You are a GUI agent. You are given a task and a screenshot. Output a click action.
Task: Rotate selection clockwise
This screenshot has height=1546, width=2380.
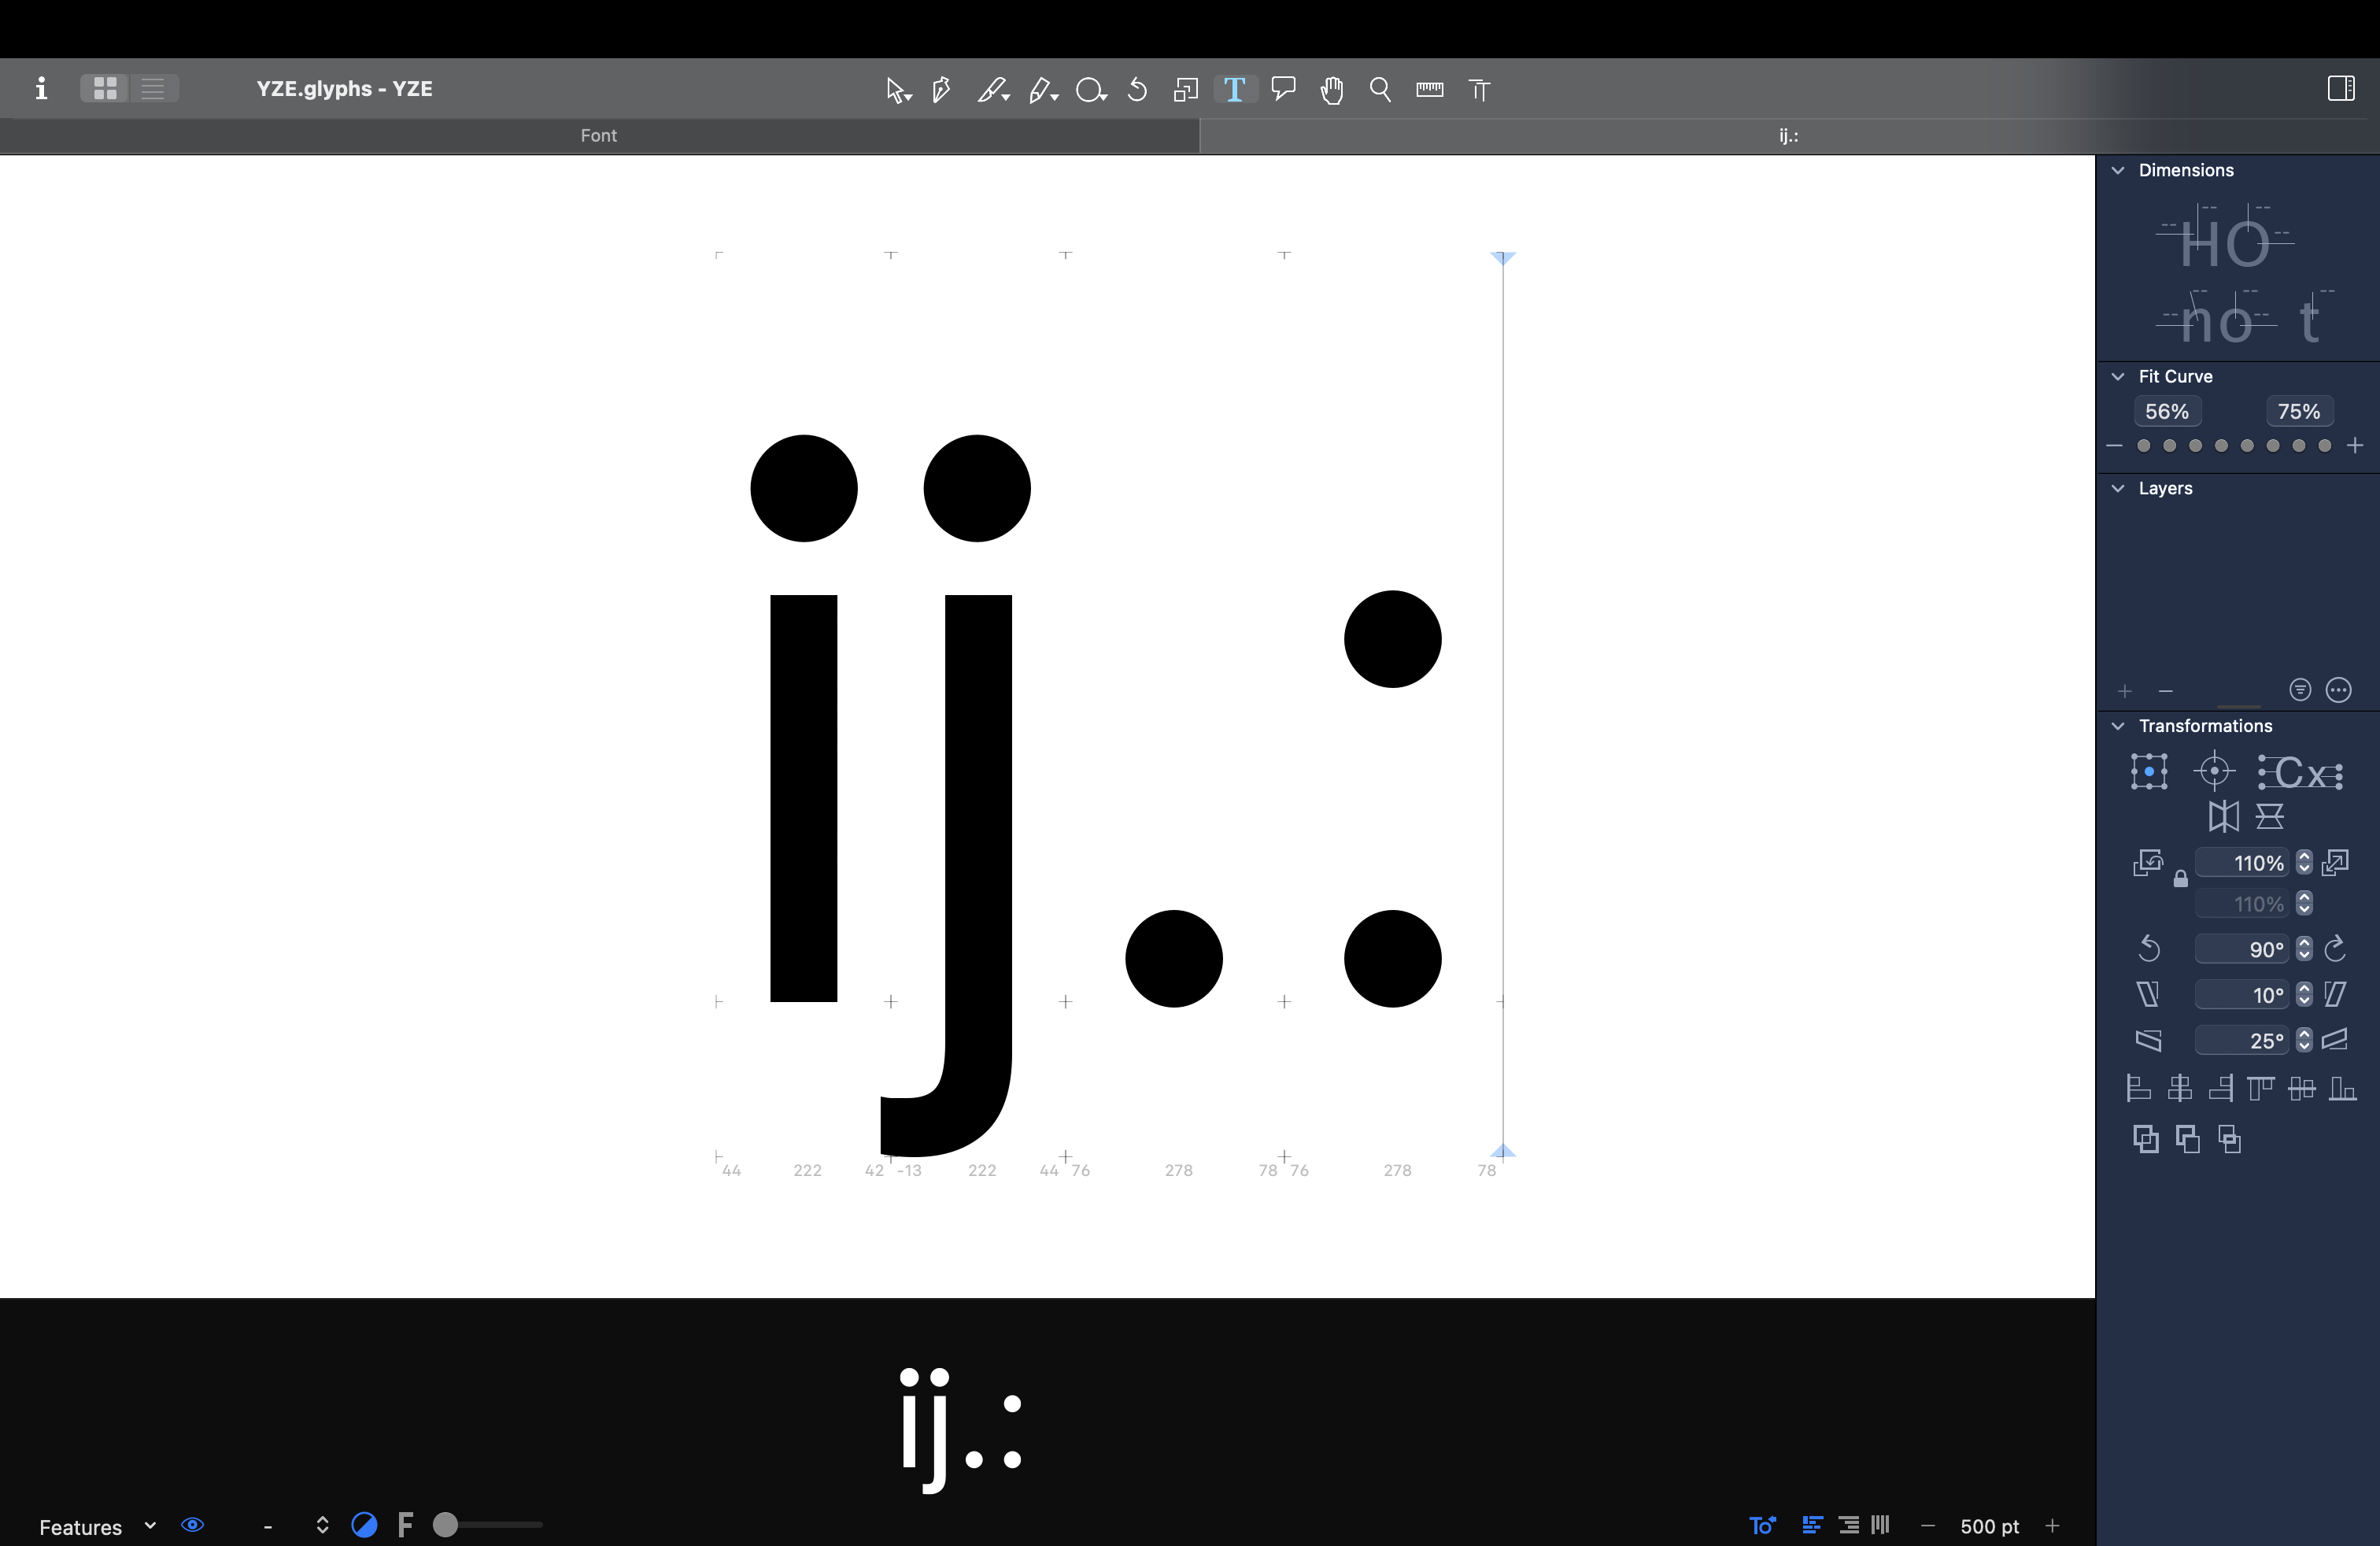click(2335, 949)
